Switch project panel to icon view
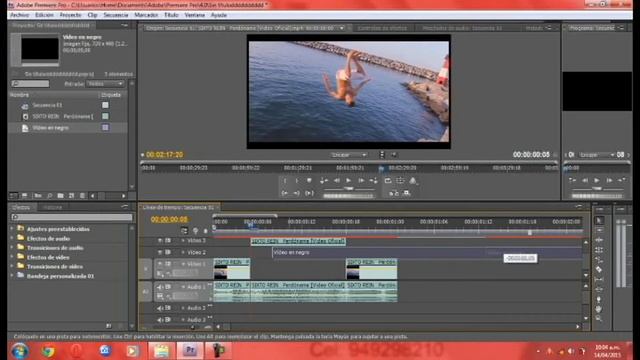This screenshot has height=360, width=640. (x=25, y=196)
